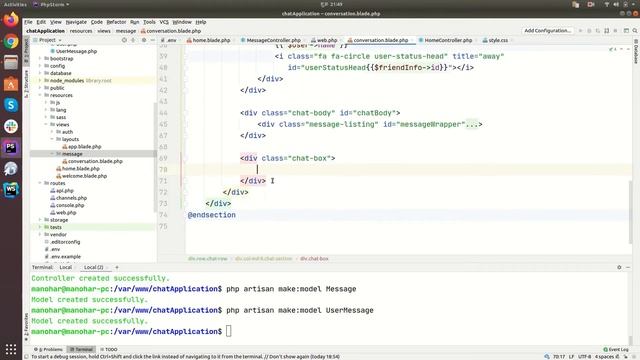The height and width of the screenshot is (360, 640).
Task: Open WebStorm from the dock
Action: [x=11, y=190]
